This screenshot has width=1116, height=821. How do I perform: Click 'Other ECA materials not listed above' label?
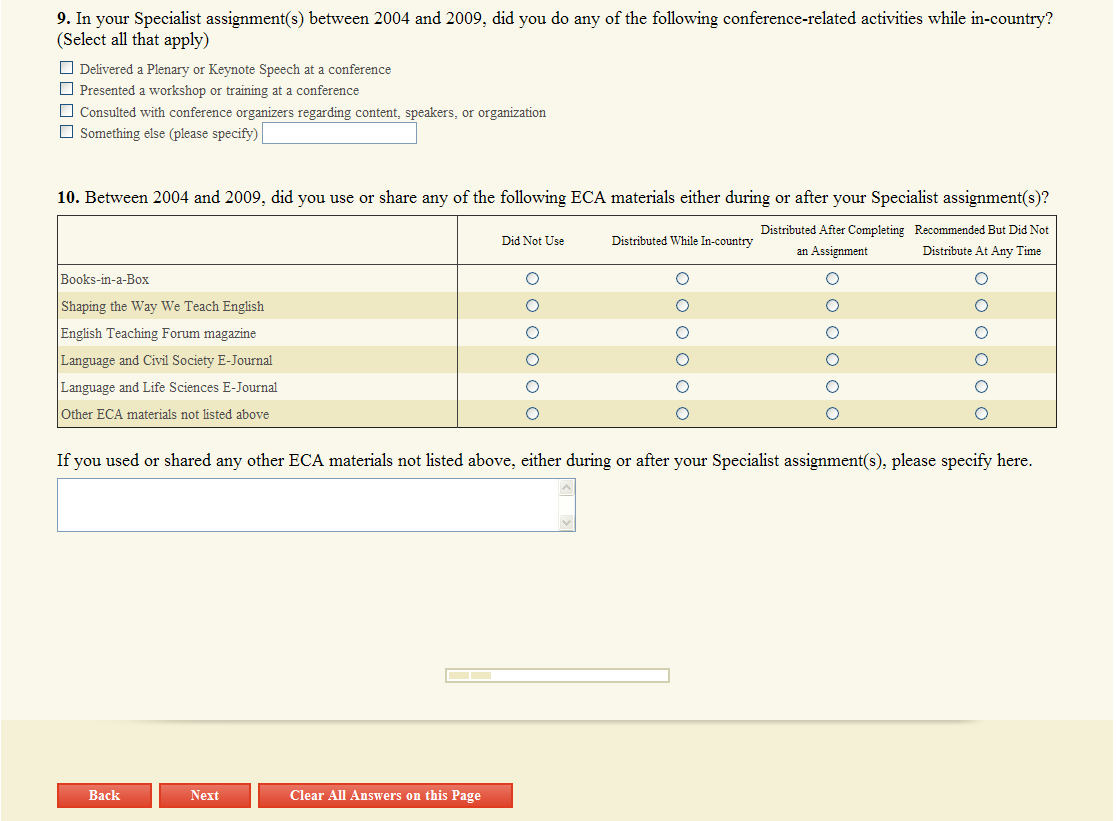pos(165,415)
